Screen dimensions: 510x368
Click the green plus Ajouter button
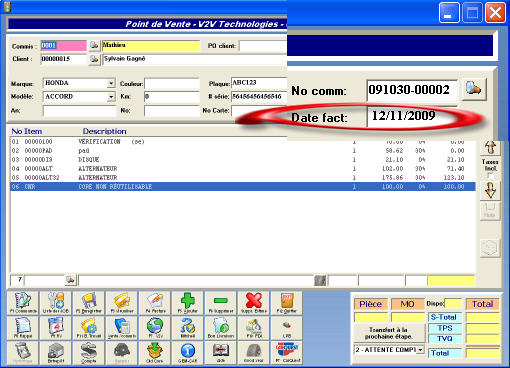(188, 303)
